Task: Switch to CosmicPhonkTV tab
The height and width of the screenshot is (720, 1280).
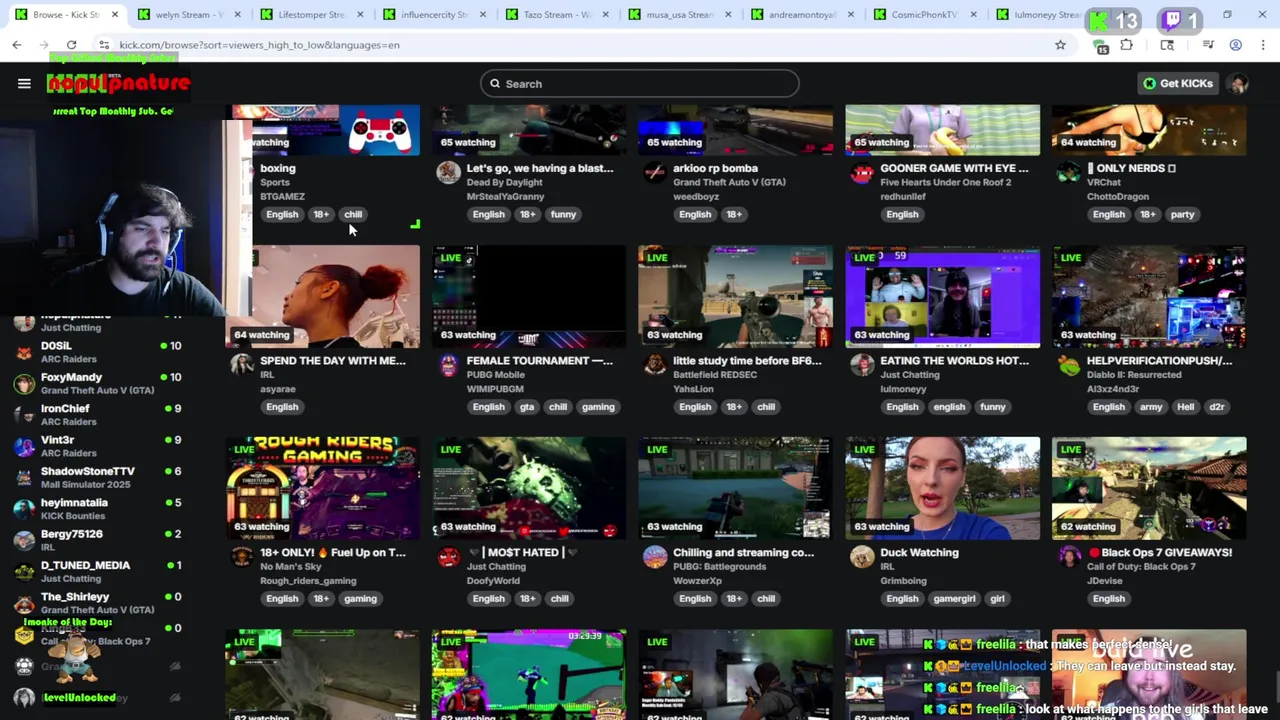Action: [925, 15]
